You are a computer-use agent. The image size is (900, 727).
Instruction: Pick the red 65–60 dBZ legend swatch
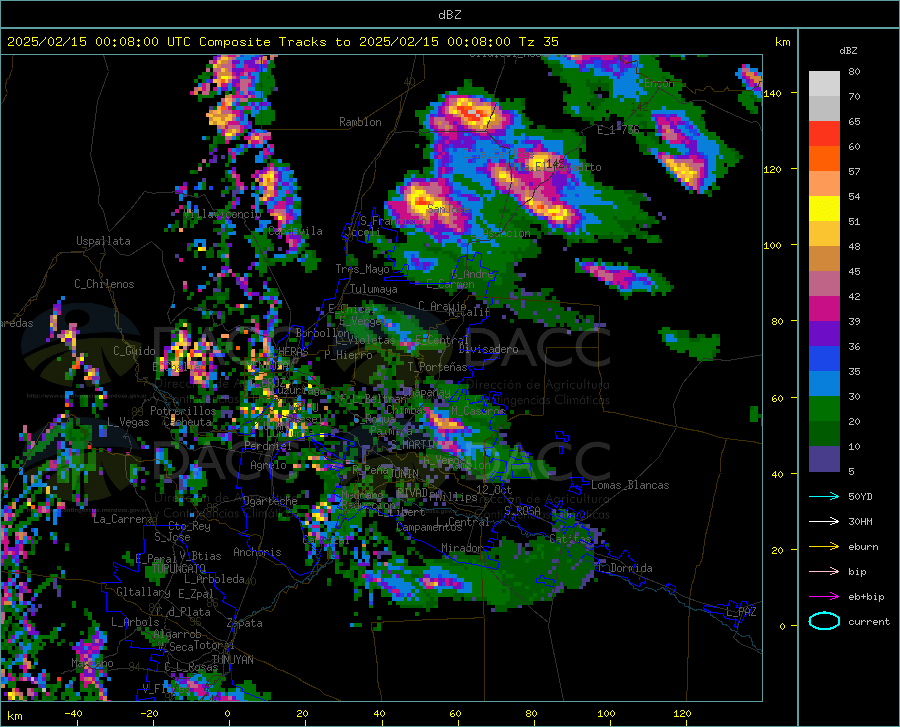click(824, 134)
